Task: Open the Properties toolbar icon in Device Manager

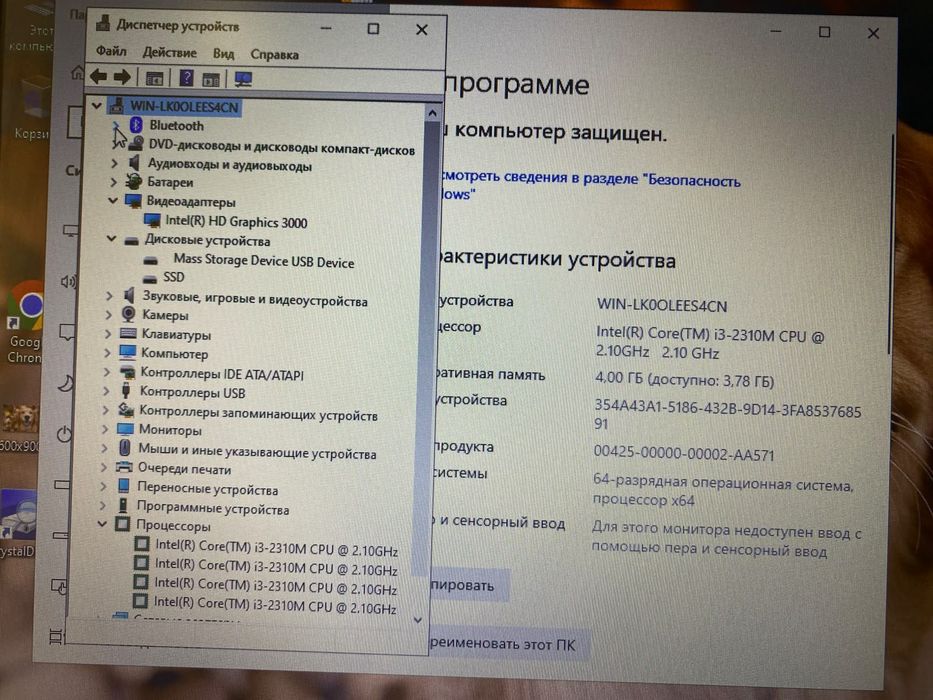Action: [154, 78]
